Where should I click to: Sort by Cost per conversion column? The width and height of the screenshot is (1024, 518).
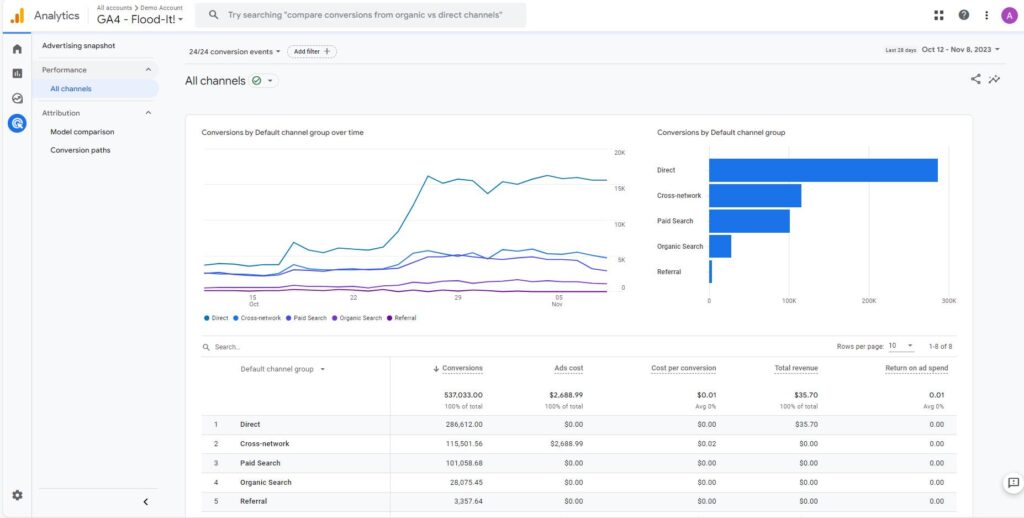click(x=683, y=368)
